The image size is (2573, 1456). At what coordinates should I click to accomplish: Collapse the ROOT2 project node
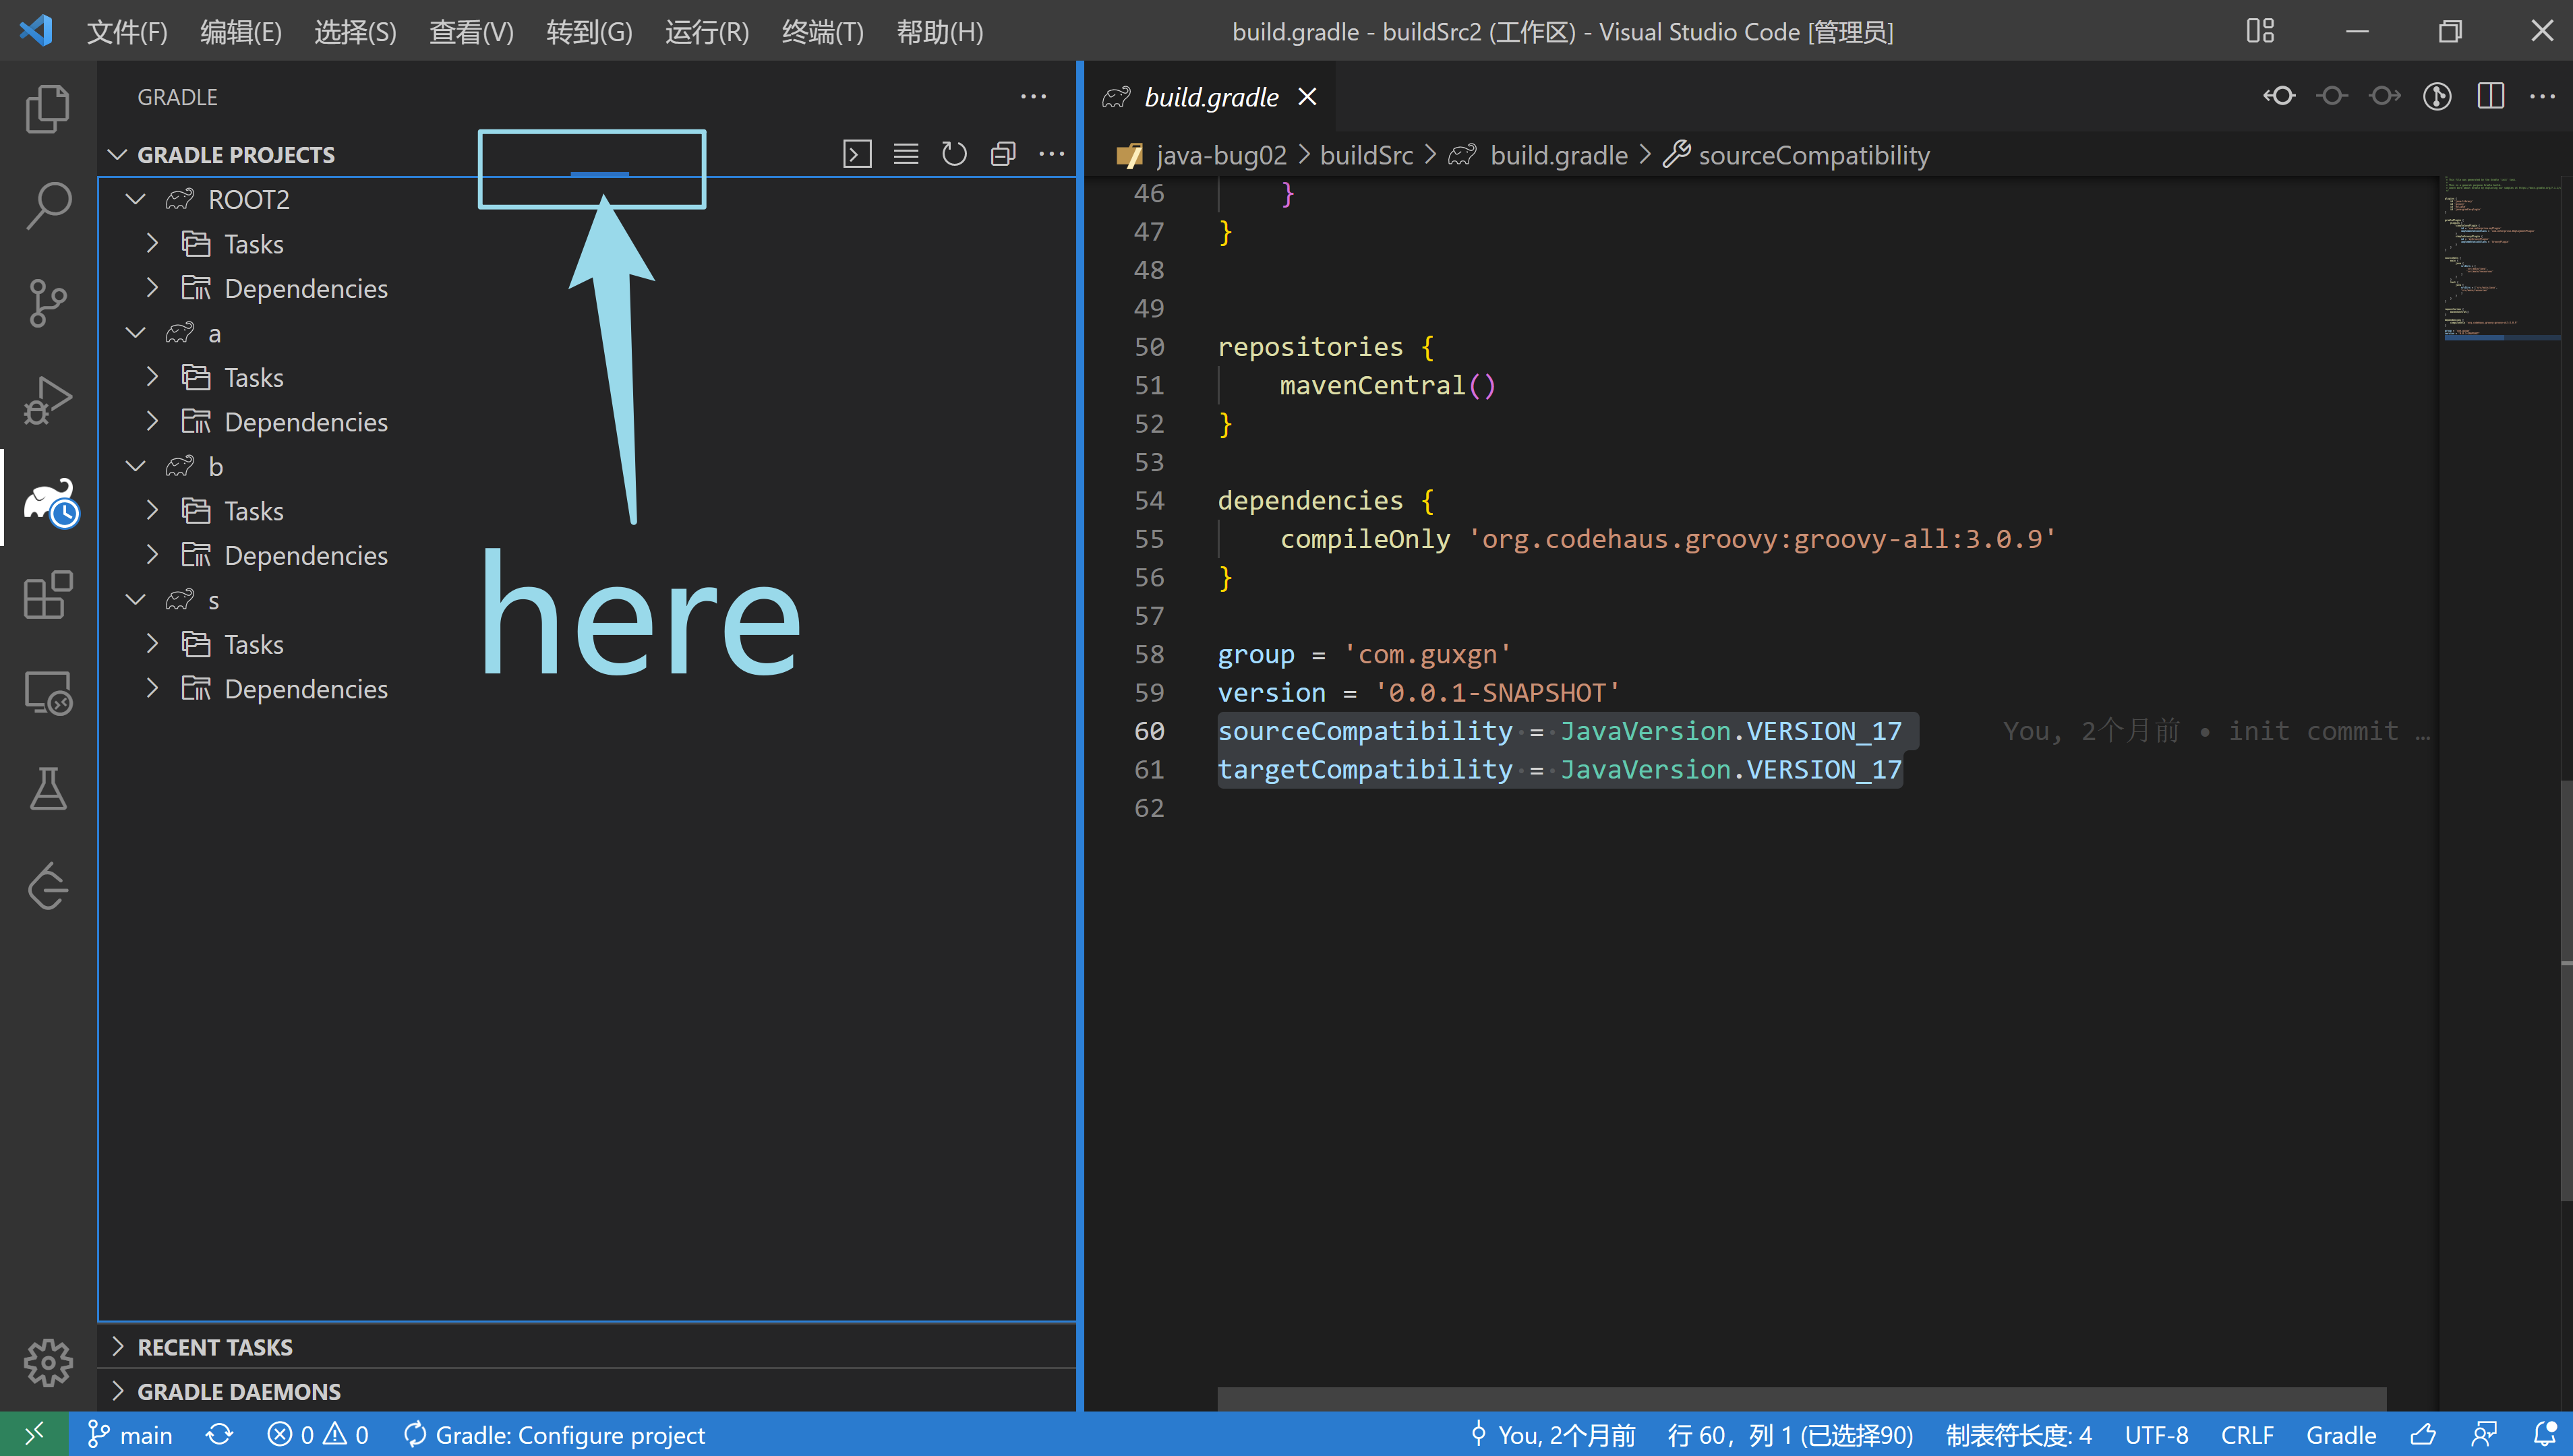tap(135, 199)
